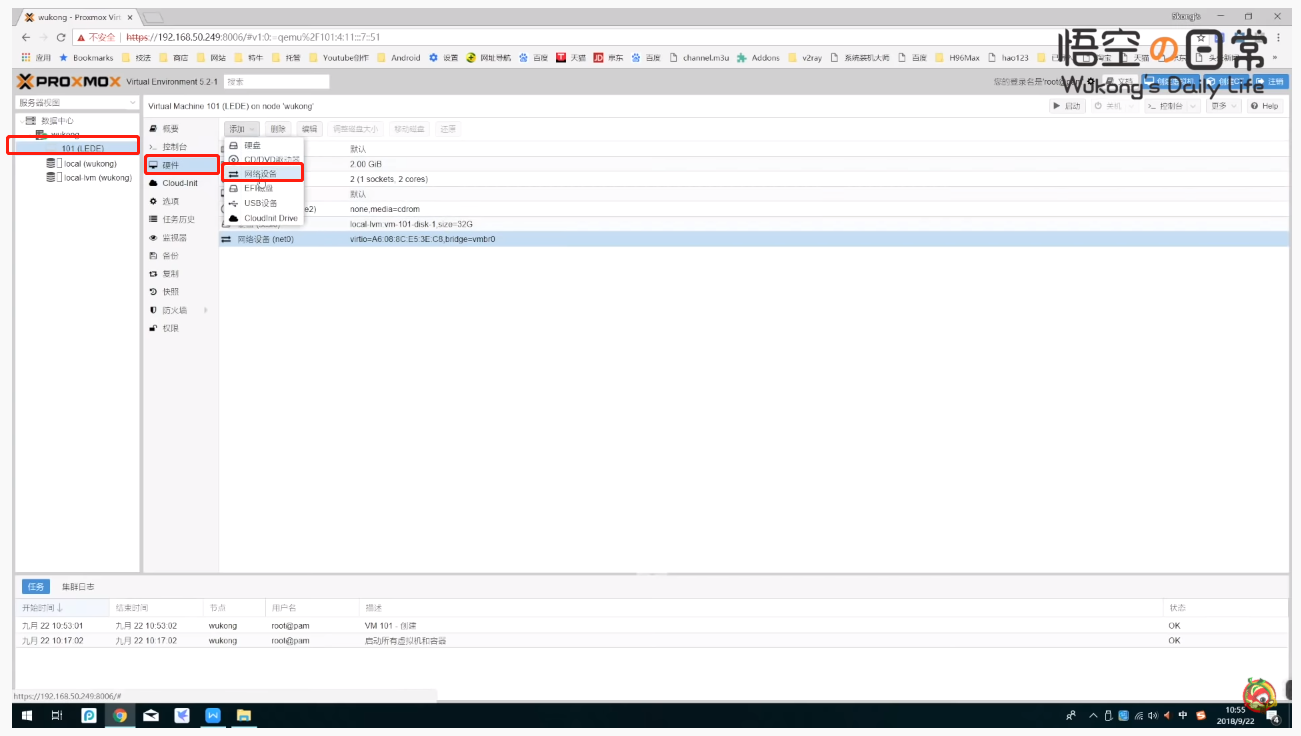Sort by 结束时间 column header
The height and width of the screenshot is (736, 1301).
coord(156,607)
